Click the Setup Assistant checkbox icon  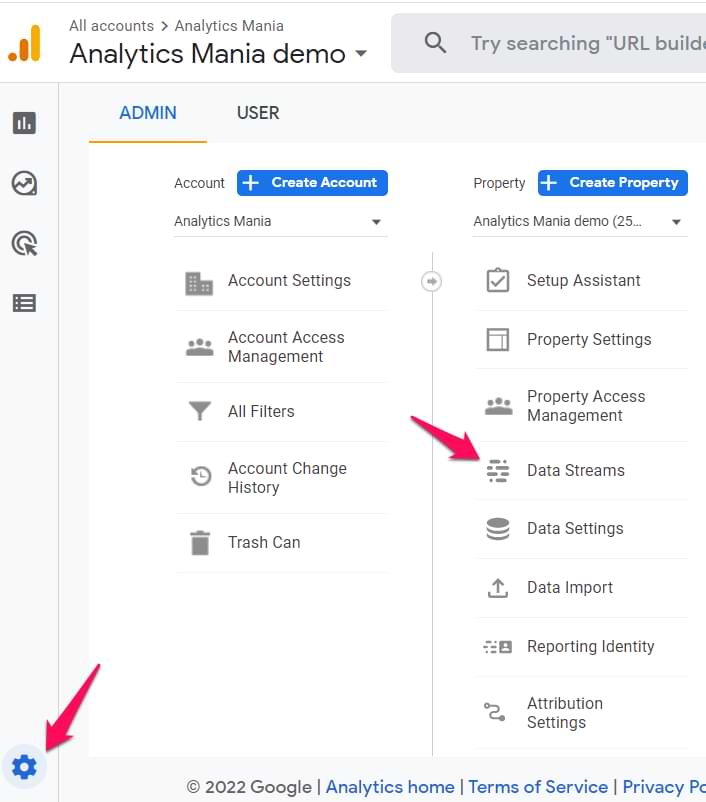coord(497,281)
